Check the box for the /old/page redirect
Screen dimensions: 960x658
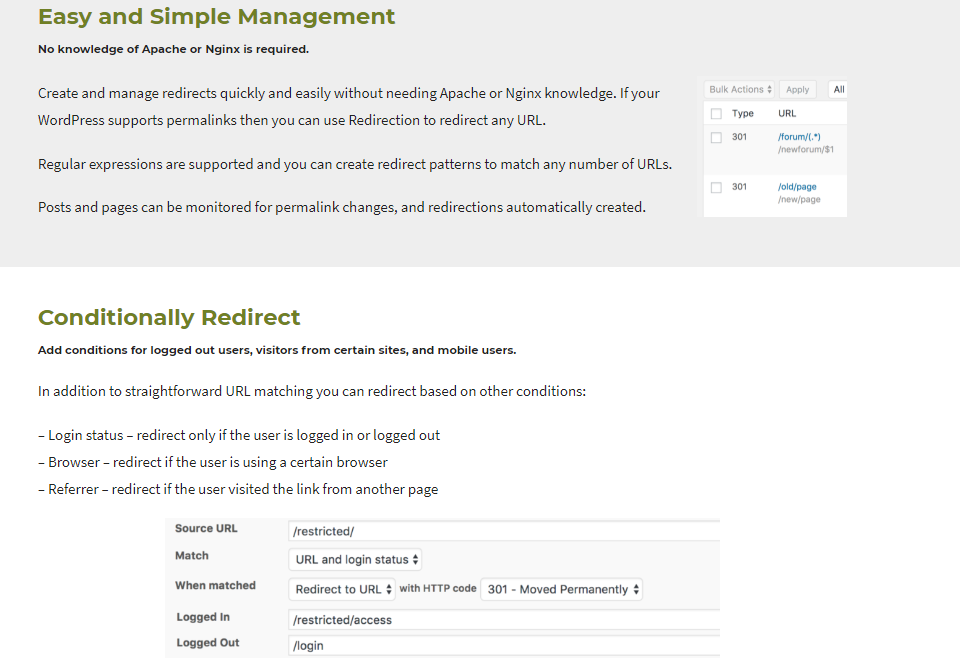(x=716, y=187)
